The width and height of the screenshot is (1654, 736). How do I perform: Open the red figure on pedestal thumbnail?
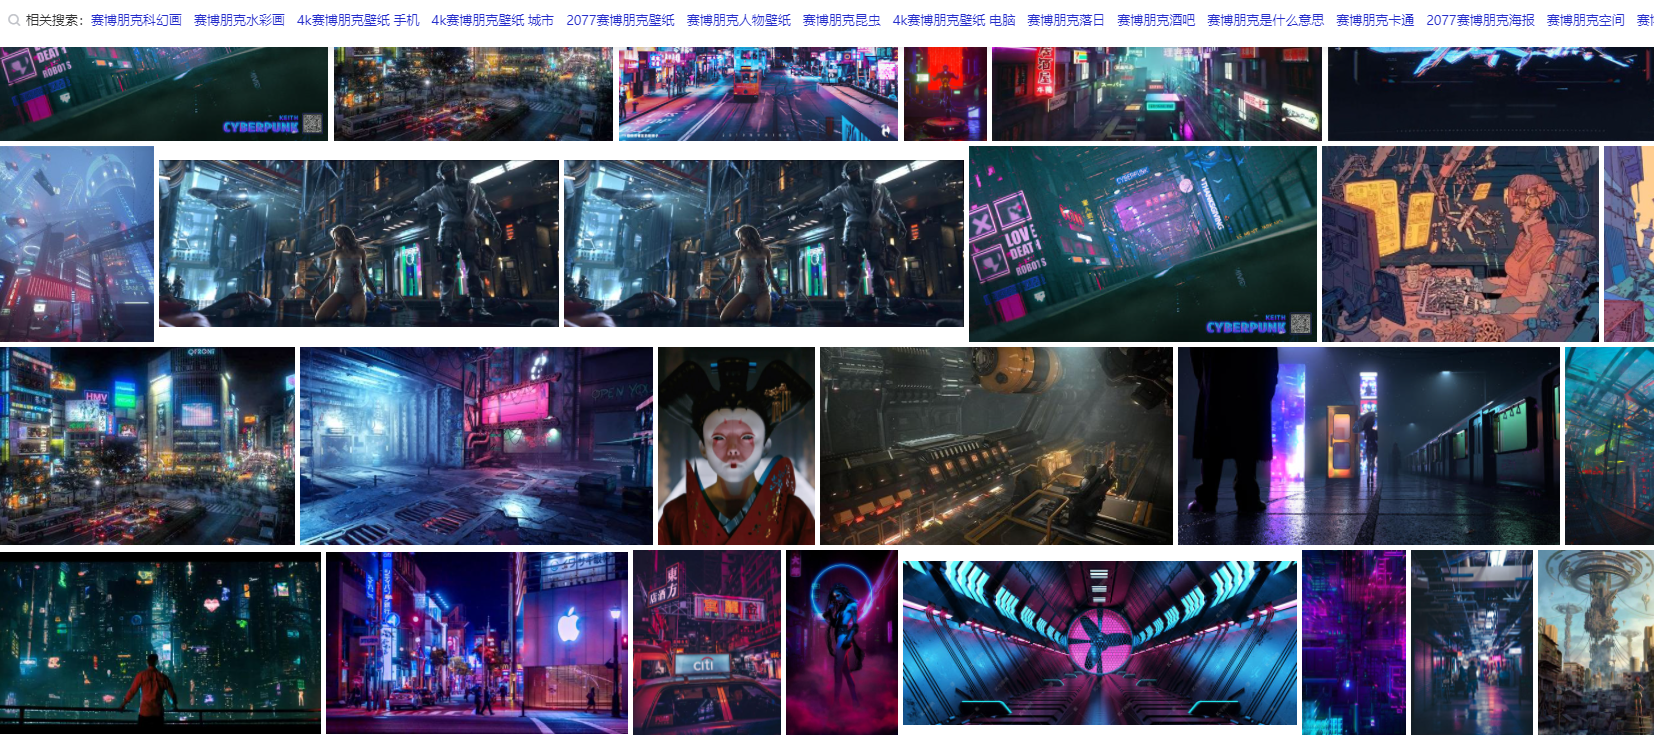click(945, 94)
